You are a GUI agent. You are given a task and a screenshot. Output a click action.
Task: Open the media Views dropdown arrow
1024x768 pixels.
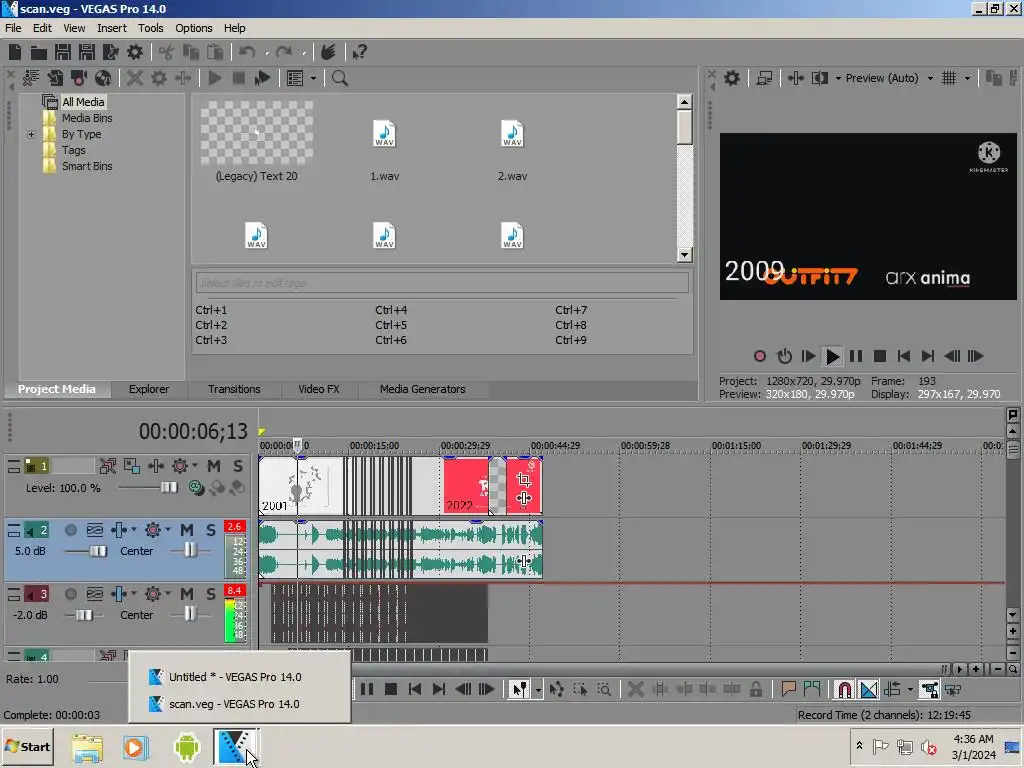point(313,78)
